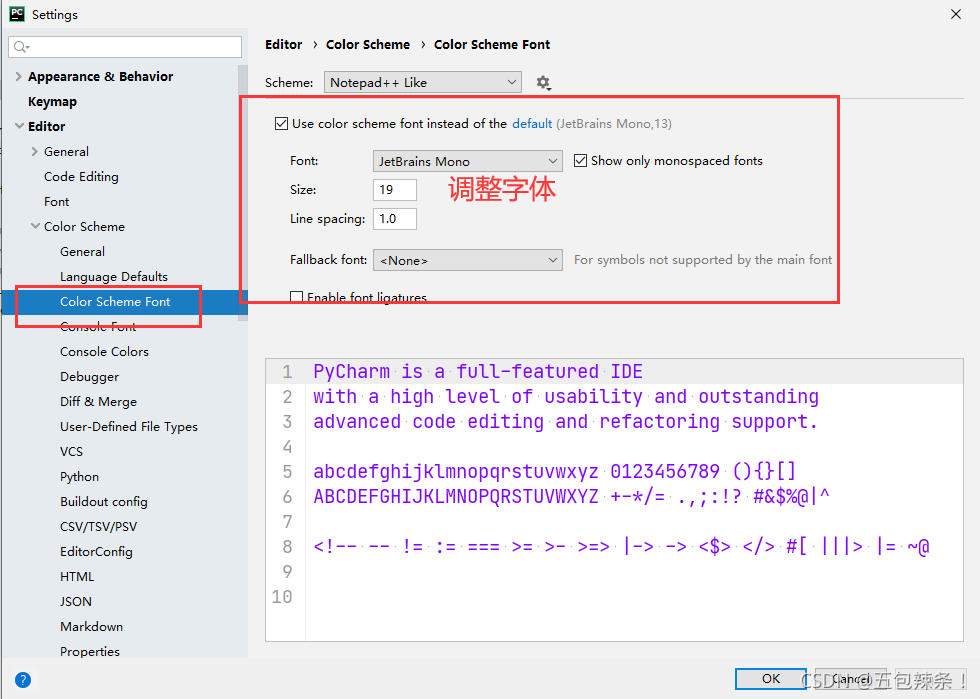Open the scheme actions gear menu
Viewport: 980px width, 699px height.
tap(543, 83)
